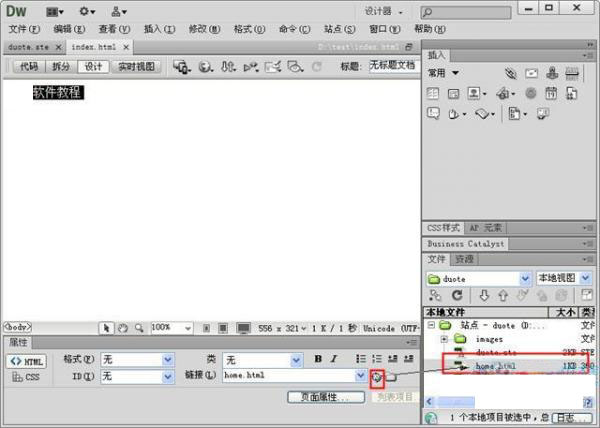Insert a named anchor icon
600x428 pixels.
(x=552, y=73)
